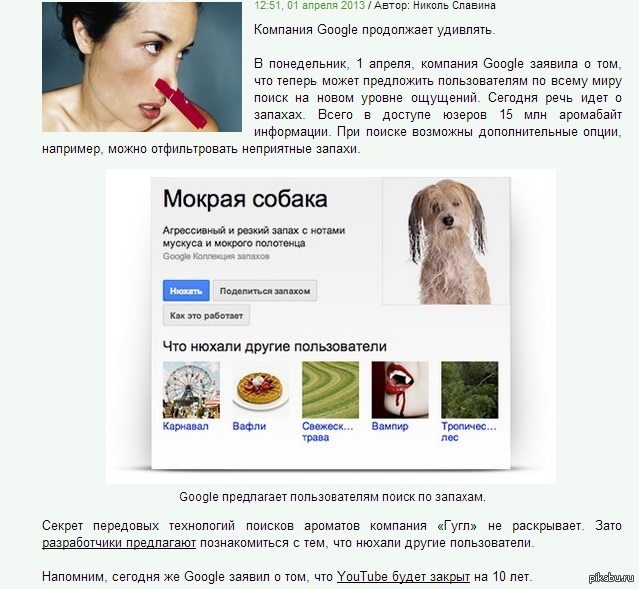Click the Свежеск… трава link
The height and width of the screenshot is (589, 639).
click(x=328, y=432)
